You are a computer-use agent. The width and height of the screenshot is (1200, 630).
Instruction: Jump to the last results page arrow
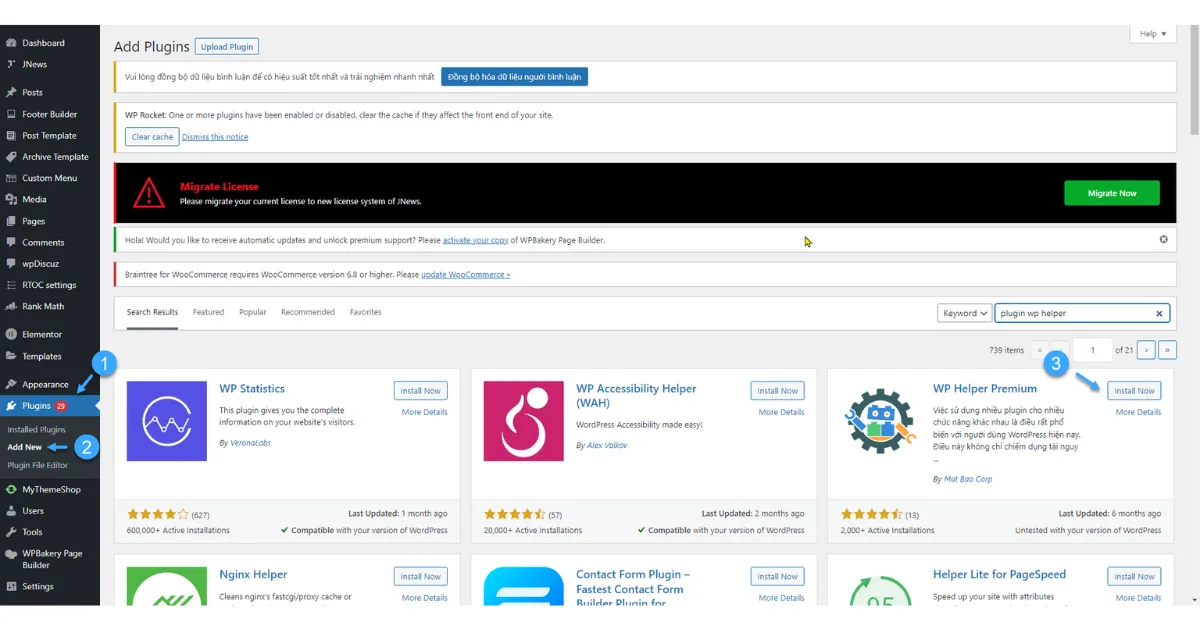click(1168, 350)
